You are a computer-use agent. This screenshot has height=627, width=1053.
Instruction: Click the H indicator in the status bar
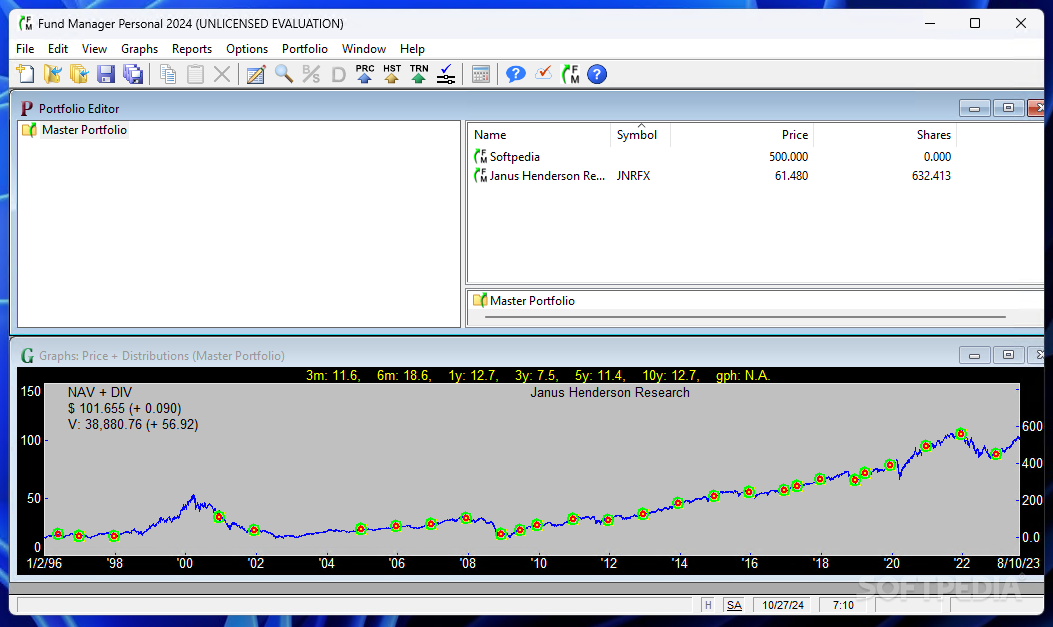tap(708, 605)
